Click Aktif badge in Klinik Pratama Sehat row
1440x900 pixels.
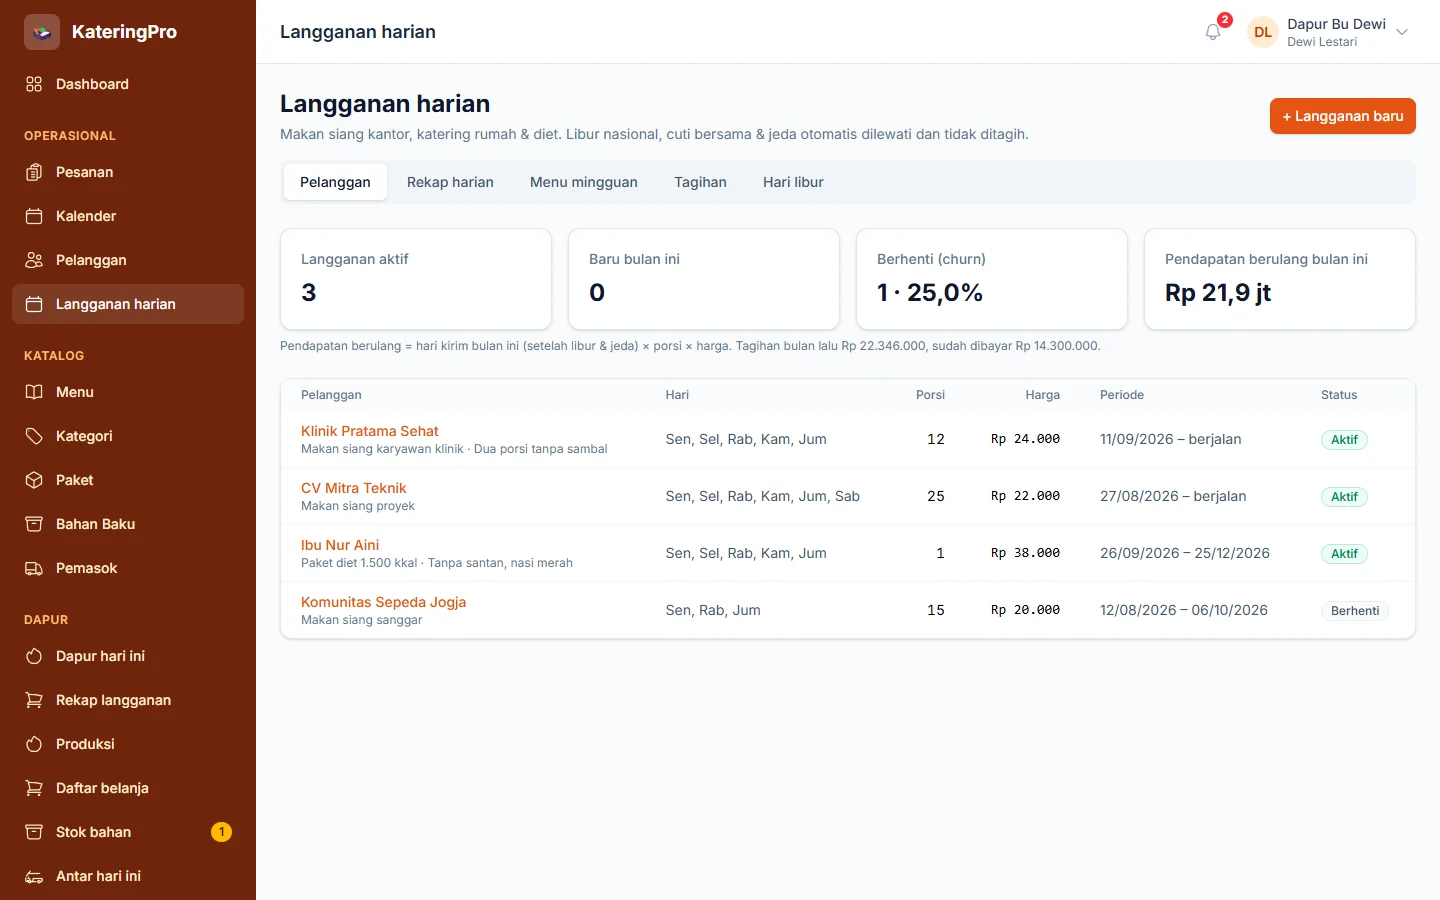pyautogui.click(x=1344, y=440)
